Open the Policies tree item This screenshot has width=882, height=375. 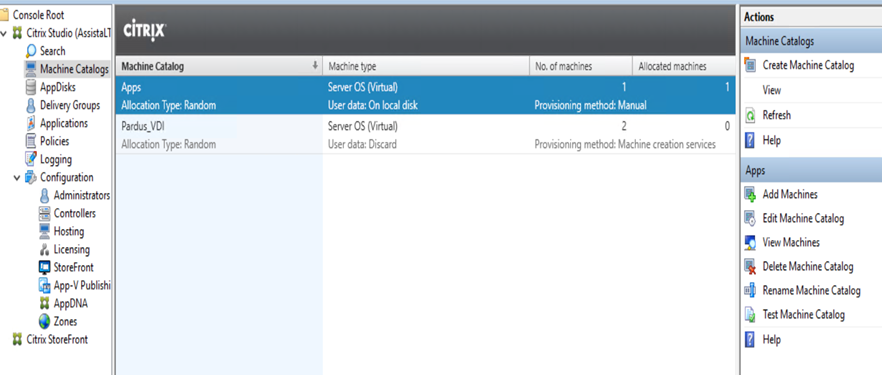tap(55, 141)
